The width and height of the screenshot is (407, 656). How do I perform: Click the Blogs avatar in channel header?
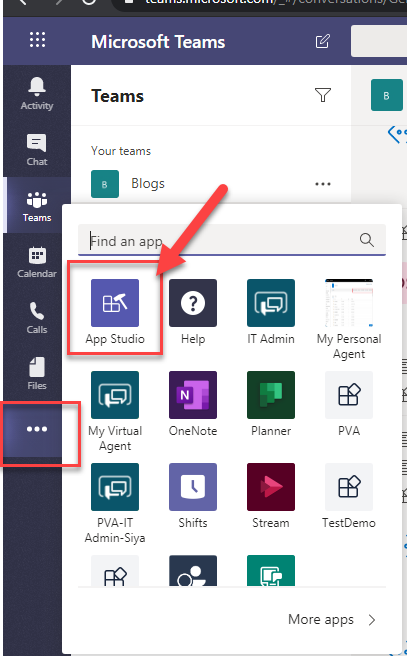pyautogui.click(x=387, y=95)
